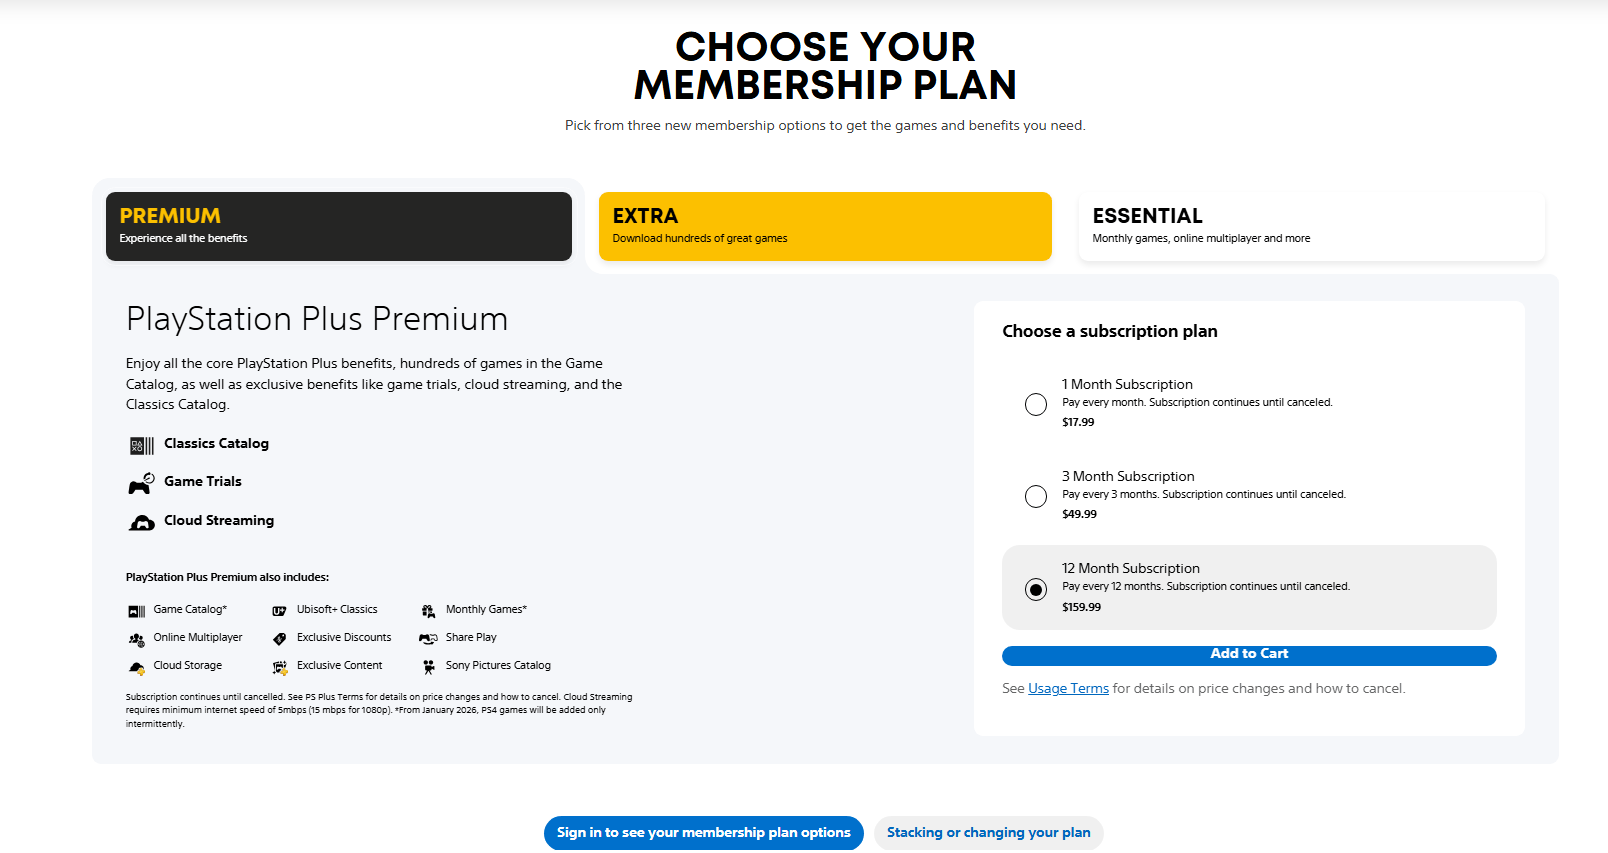Open the Usage Terms link

(x=1068, y=688)
